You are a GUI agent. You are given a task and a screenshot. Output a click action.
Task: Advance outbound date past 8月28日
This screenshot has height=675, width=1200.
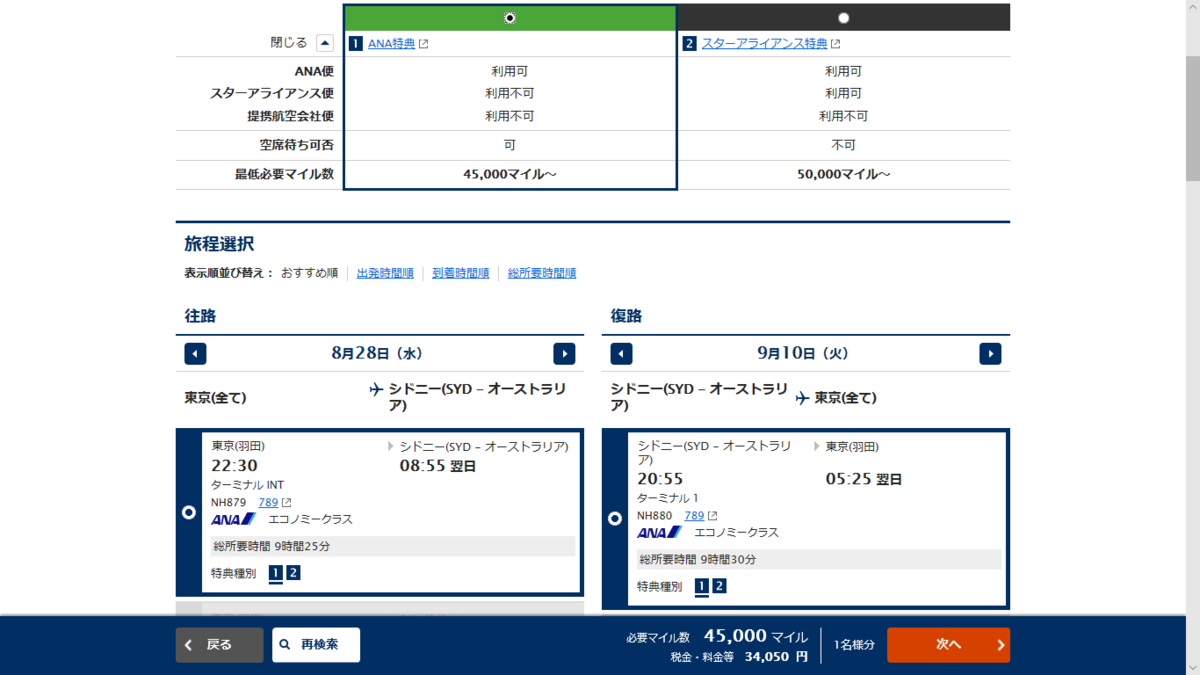[564, 353]
